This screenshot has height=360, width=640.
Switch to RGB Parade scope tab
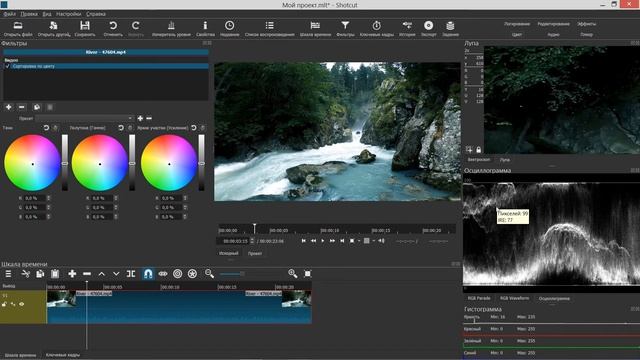pyautogui.click(x=479, y=298)
